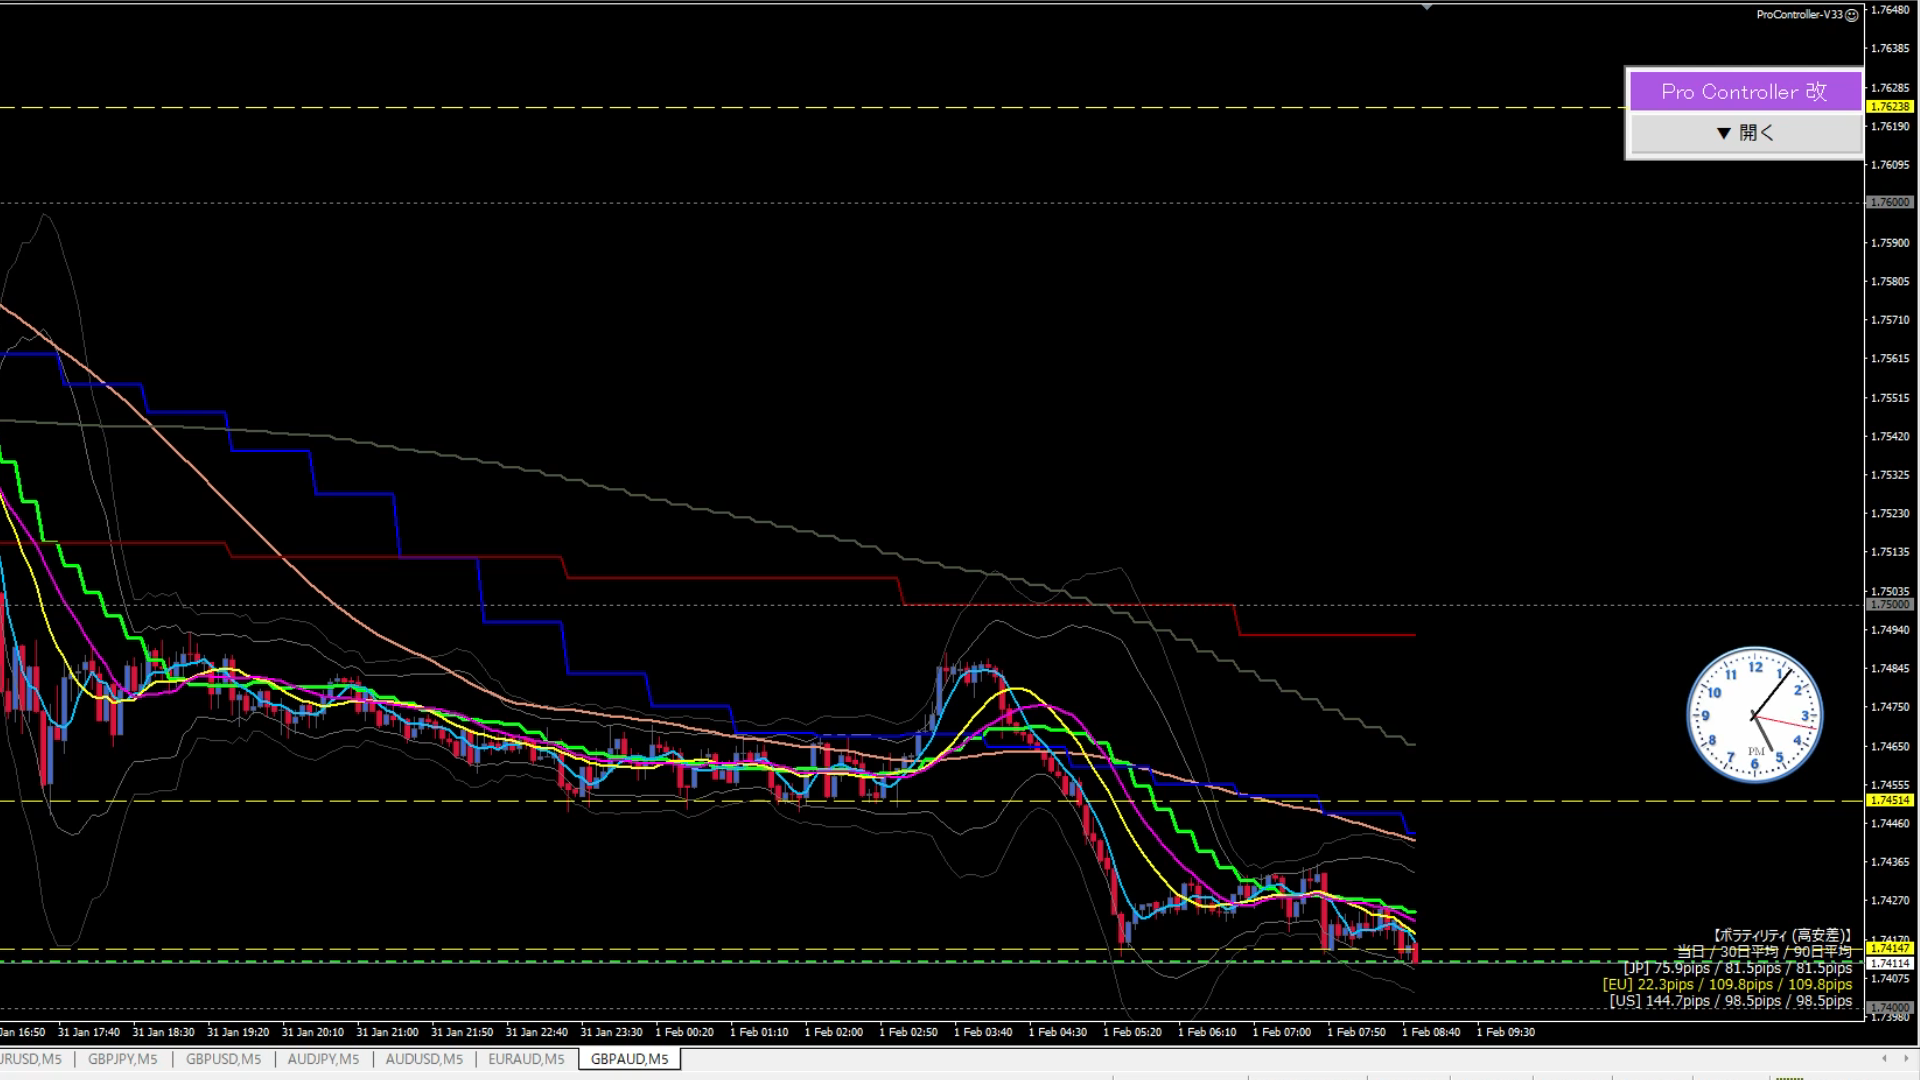
Task: Click the 1 Feb 09:30 time axis label
Action: pos(1506,1032)
